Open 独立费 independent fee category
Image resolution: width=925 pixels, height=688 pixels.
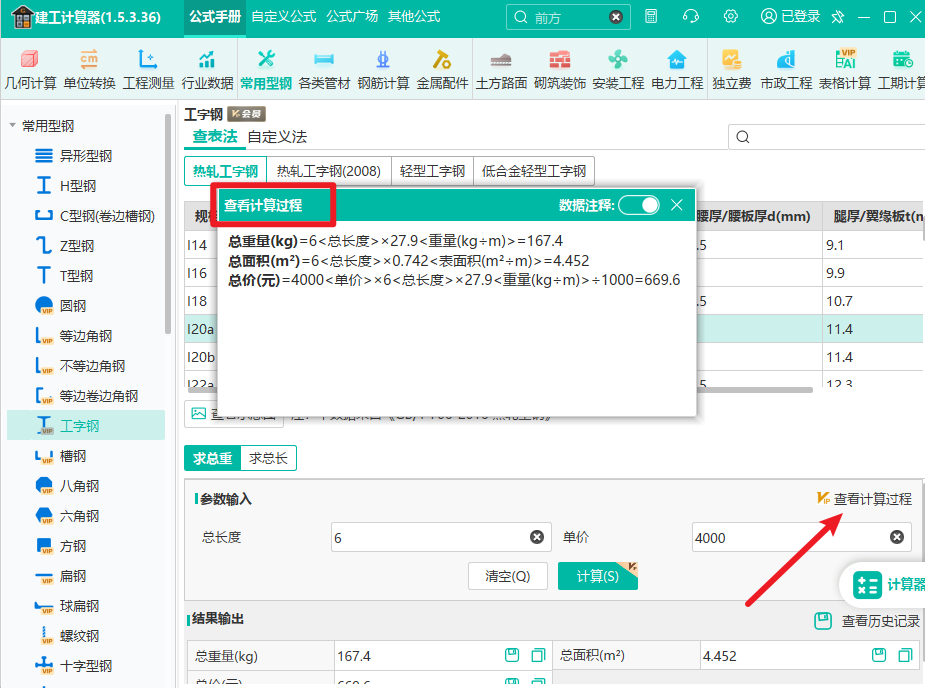[732, 70]
